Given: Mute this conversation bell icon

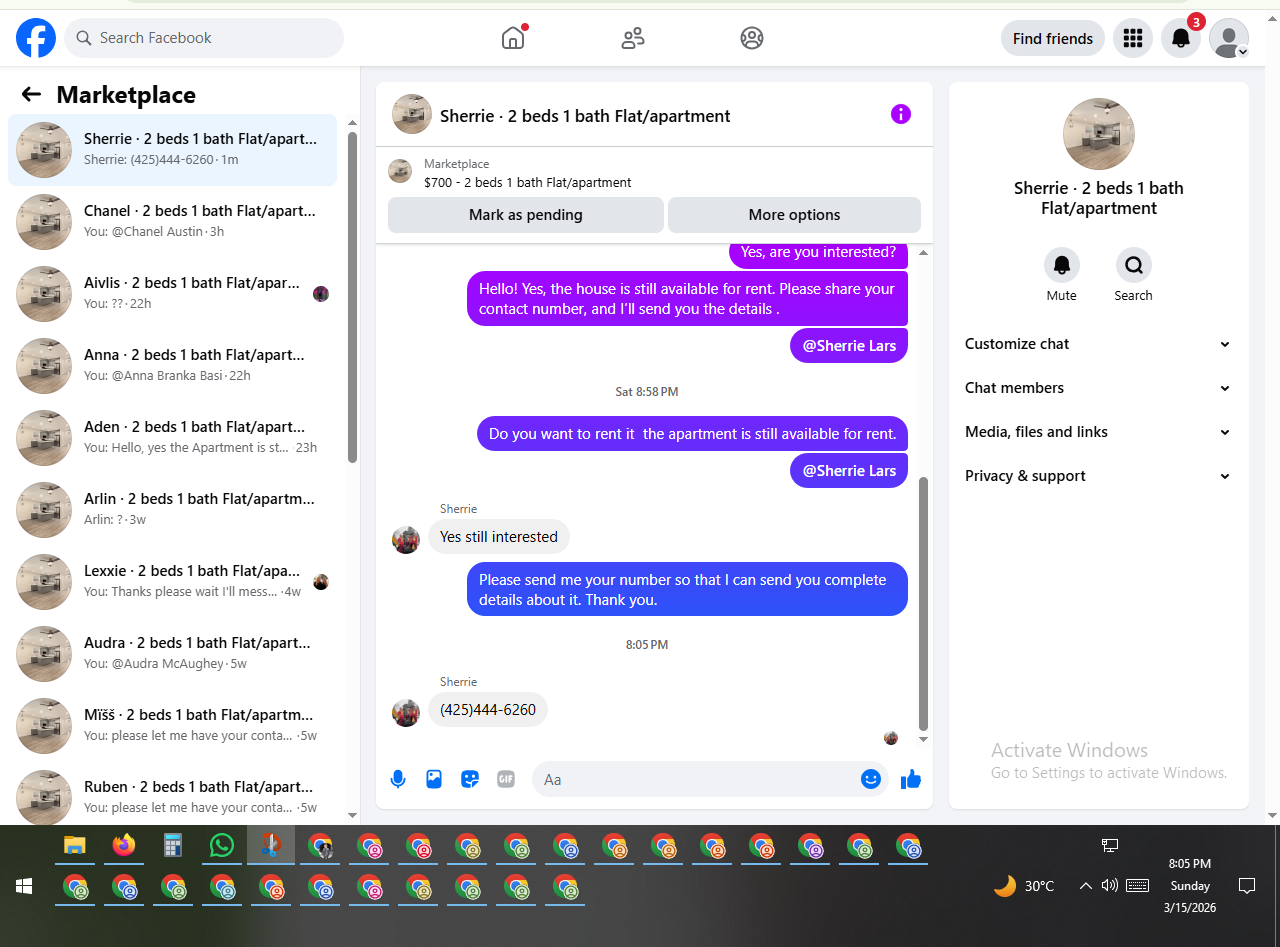Looking at the screenshot, I should [x=1062, y=265].
